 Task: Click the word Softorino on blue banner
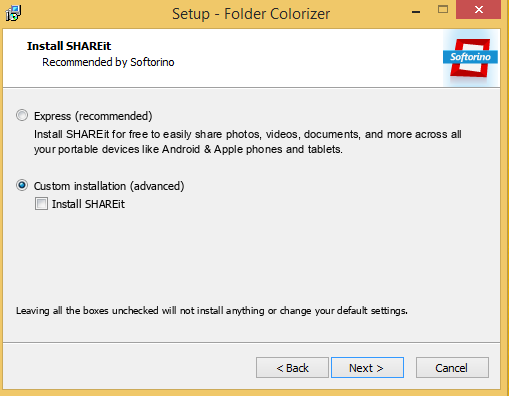coord(470,57)
